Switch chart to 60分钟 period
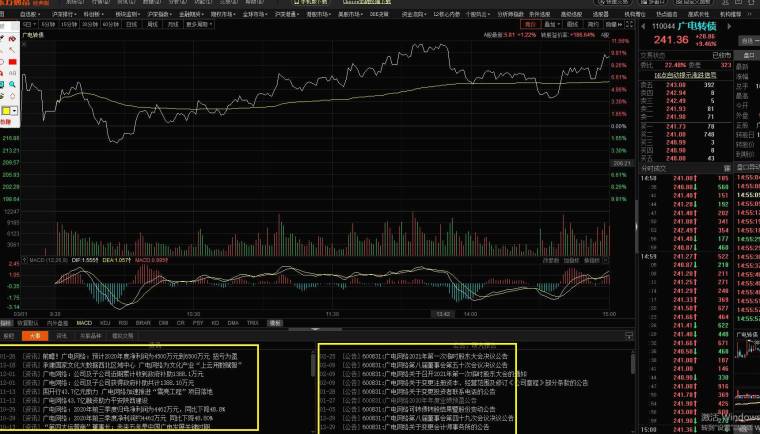Screen dimensions: 760x434 (x=111, y=24)
